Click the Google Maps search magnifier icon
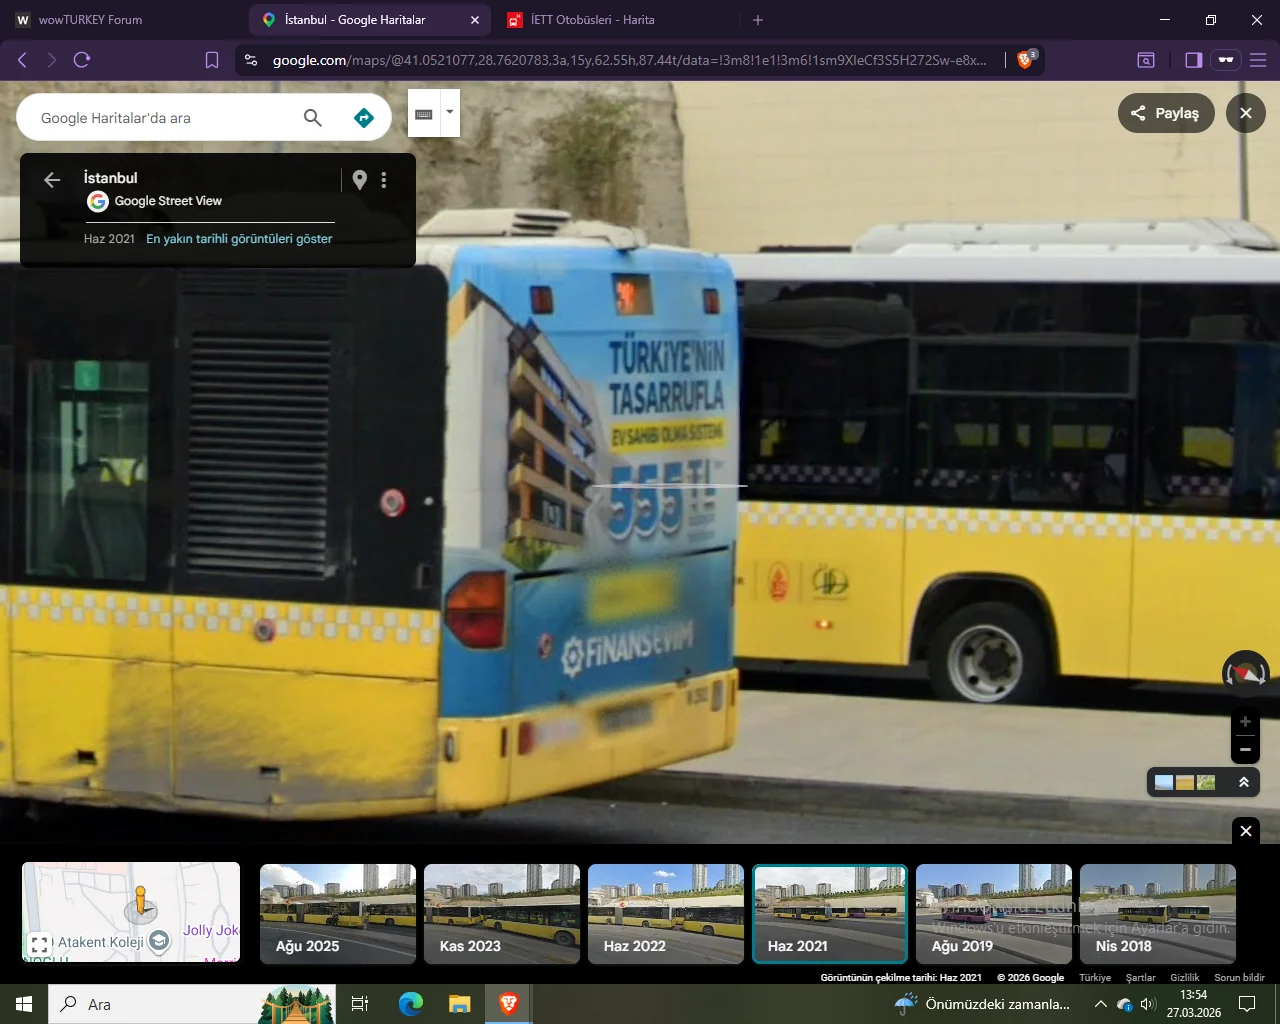1280x1024 pixels. click(313, 118)
